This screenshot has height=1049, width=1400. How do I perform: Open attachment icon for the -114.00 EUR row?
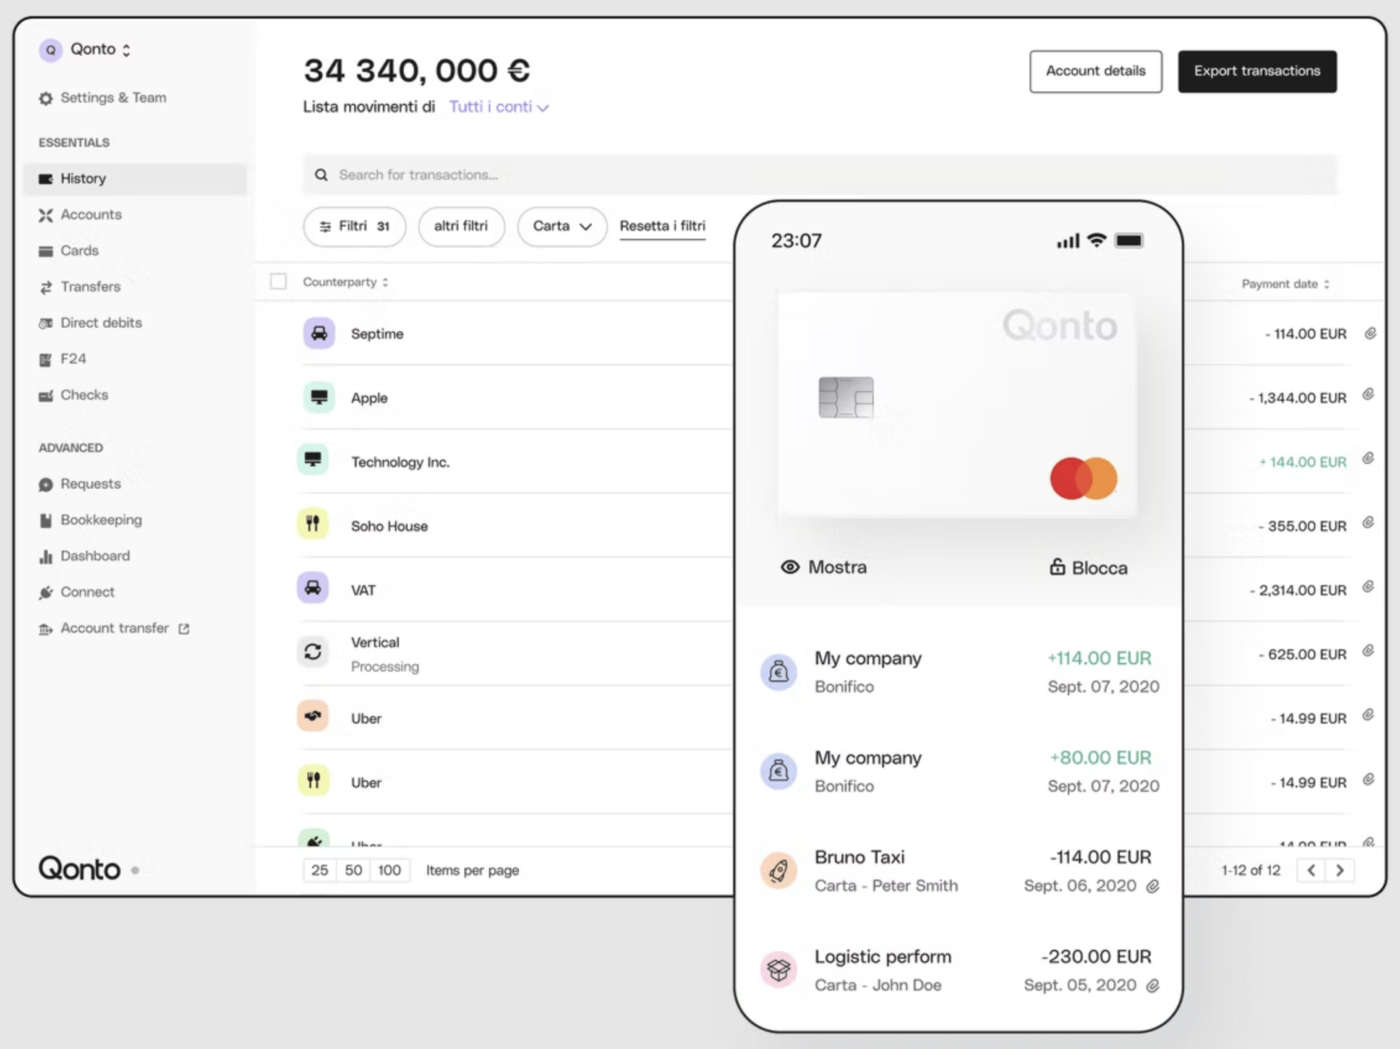pyautogui.click(x=1370, y=333)
